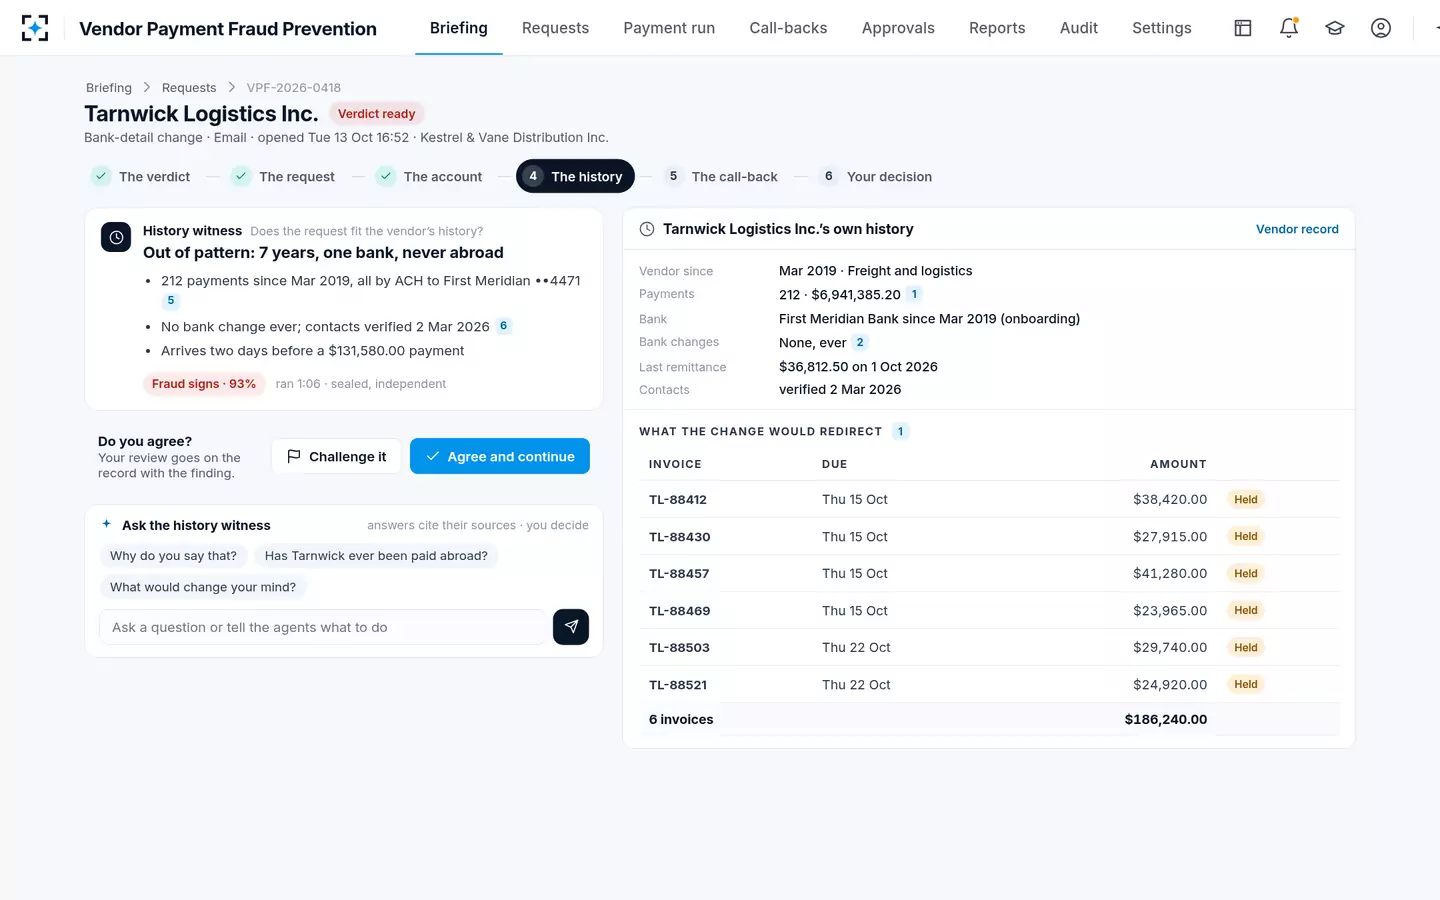This screenshot has height=900, width=1440.
Task: Jump to The call-back step
Action: click(x=721, y=176)
